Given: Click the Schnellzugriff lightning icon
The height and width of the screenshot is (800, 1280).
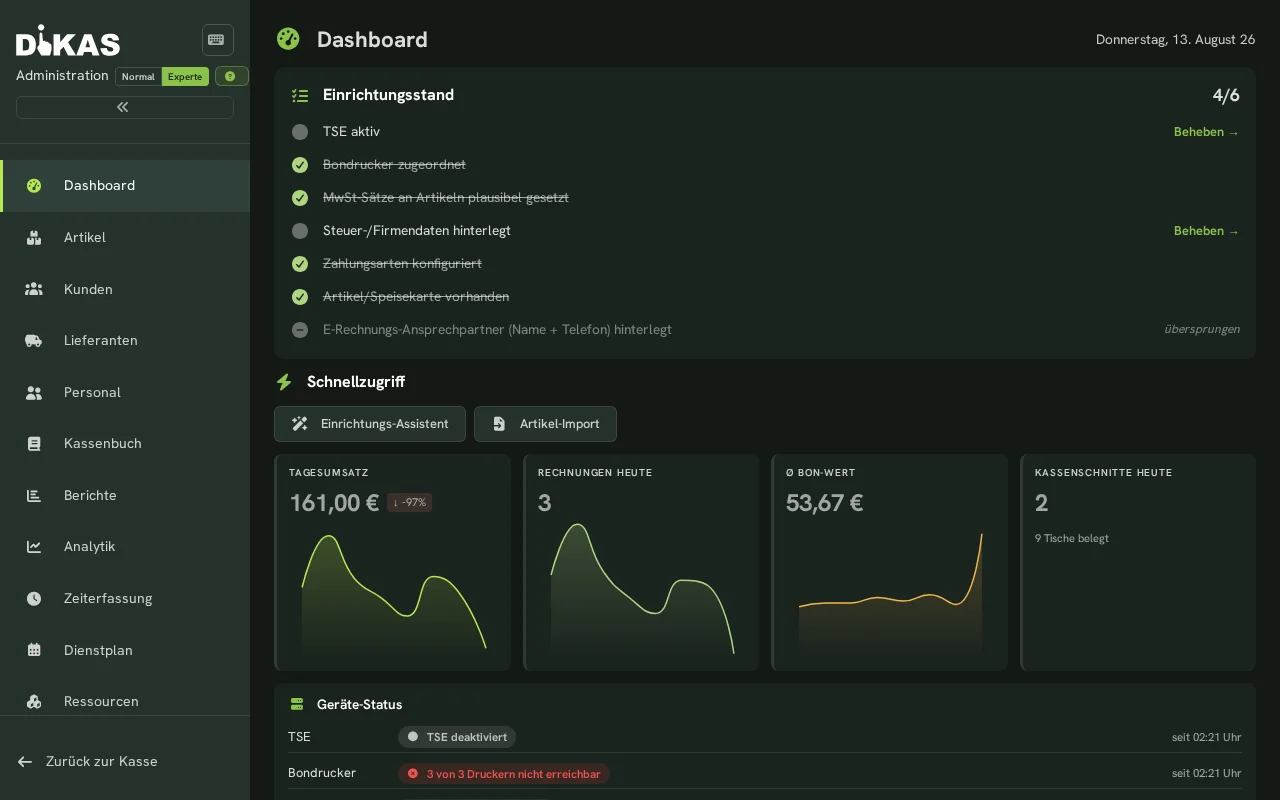Looking at the screenshot, I should 284,382.
